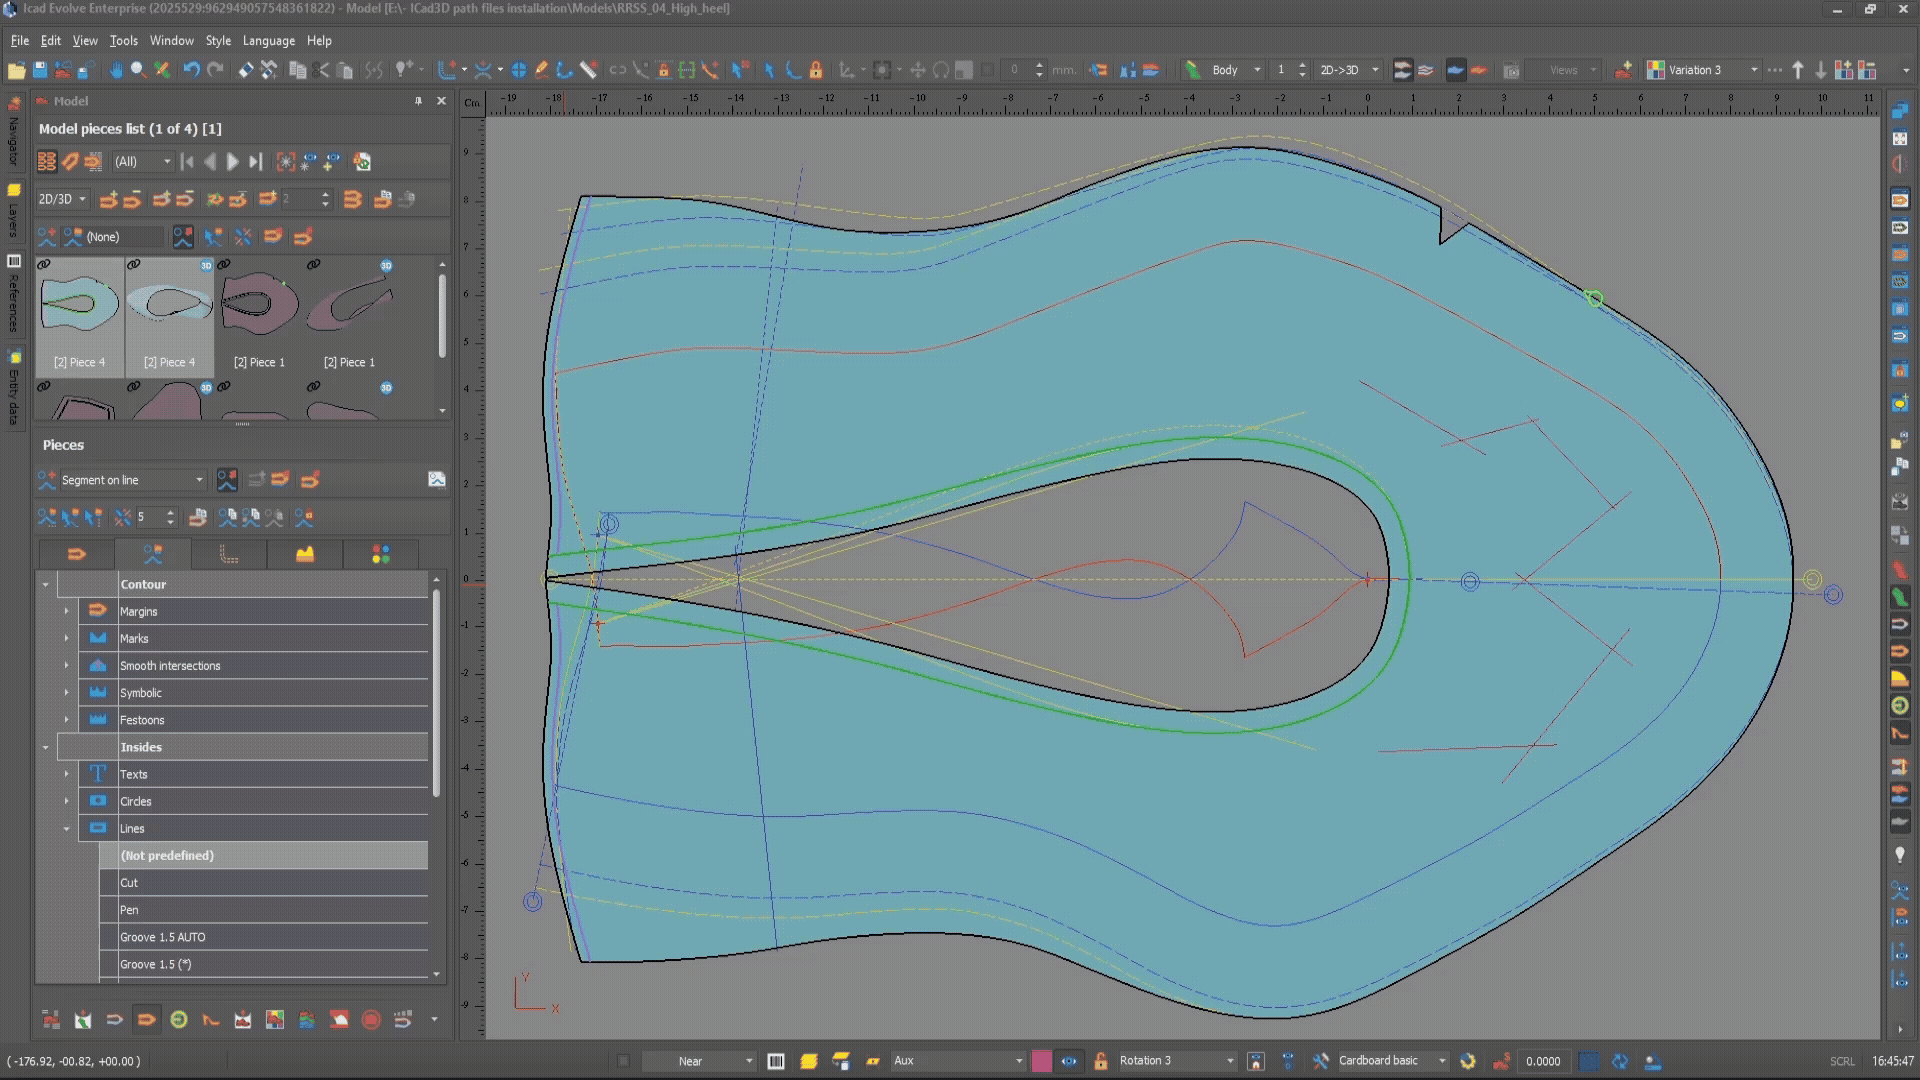Select the Pan hand tool

(x=116, y=70)
